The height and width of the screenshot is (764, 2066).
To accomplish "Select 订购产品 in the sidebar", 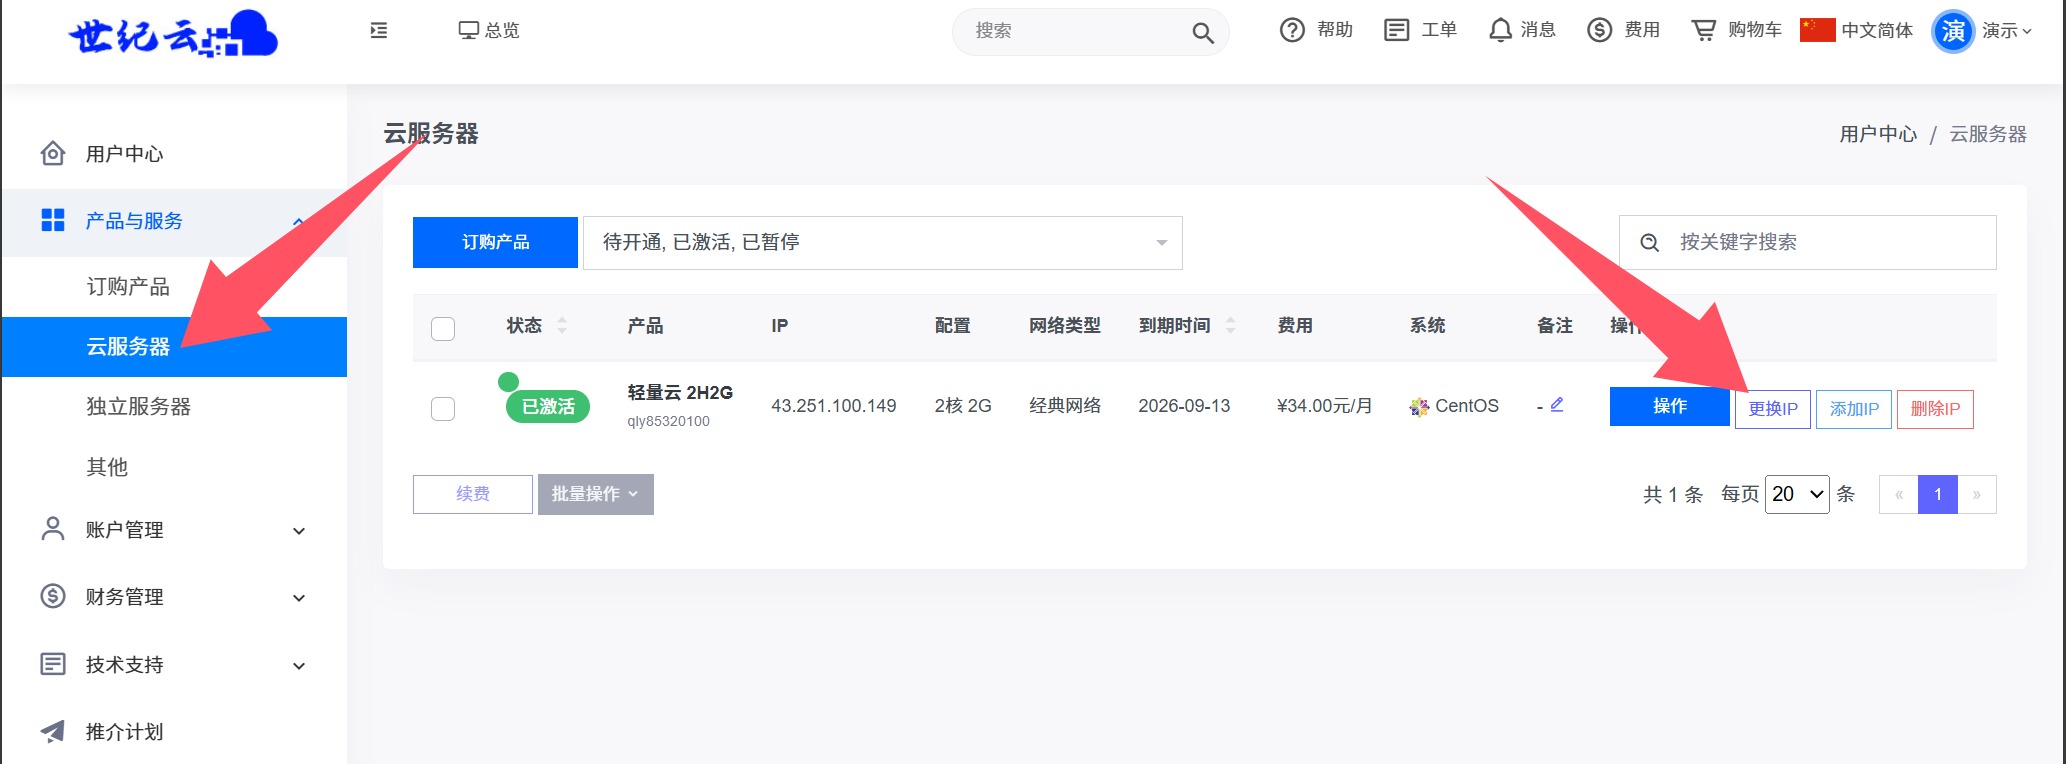I will click(128, 287).
